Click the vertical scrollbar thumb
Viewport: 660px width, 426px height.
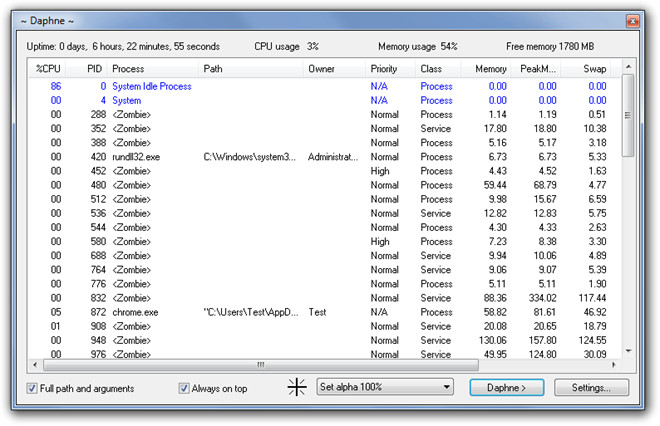tap(628, 115)
